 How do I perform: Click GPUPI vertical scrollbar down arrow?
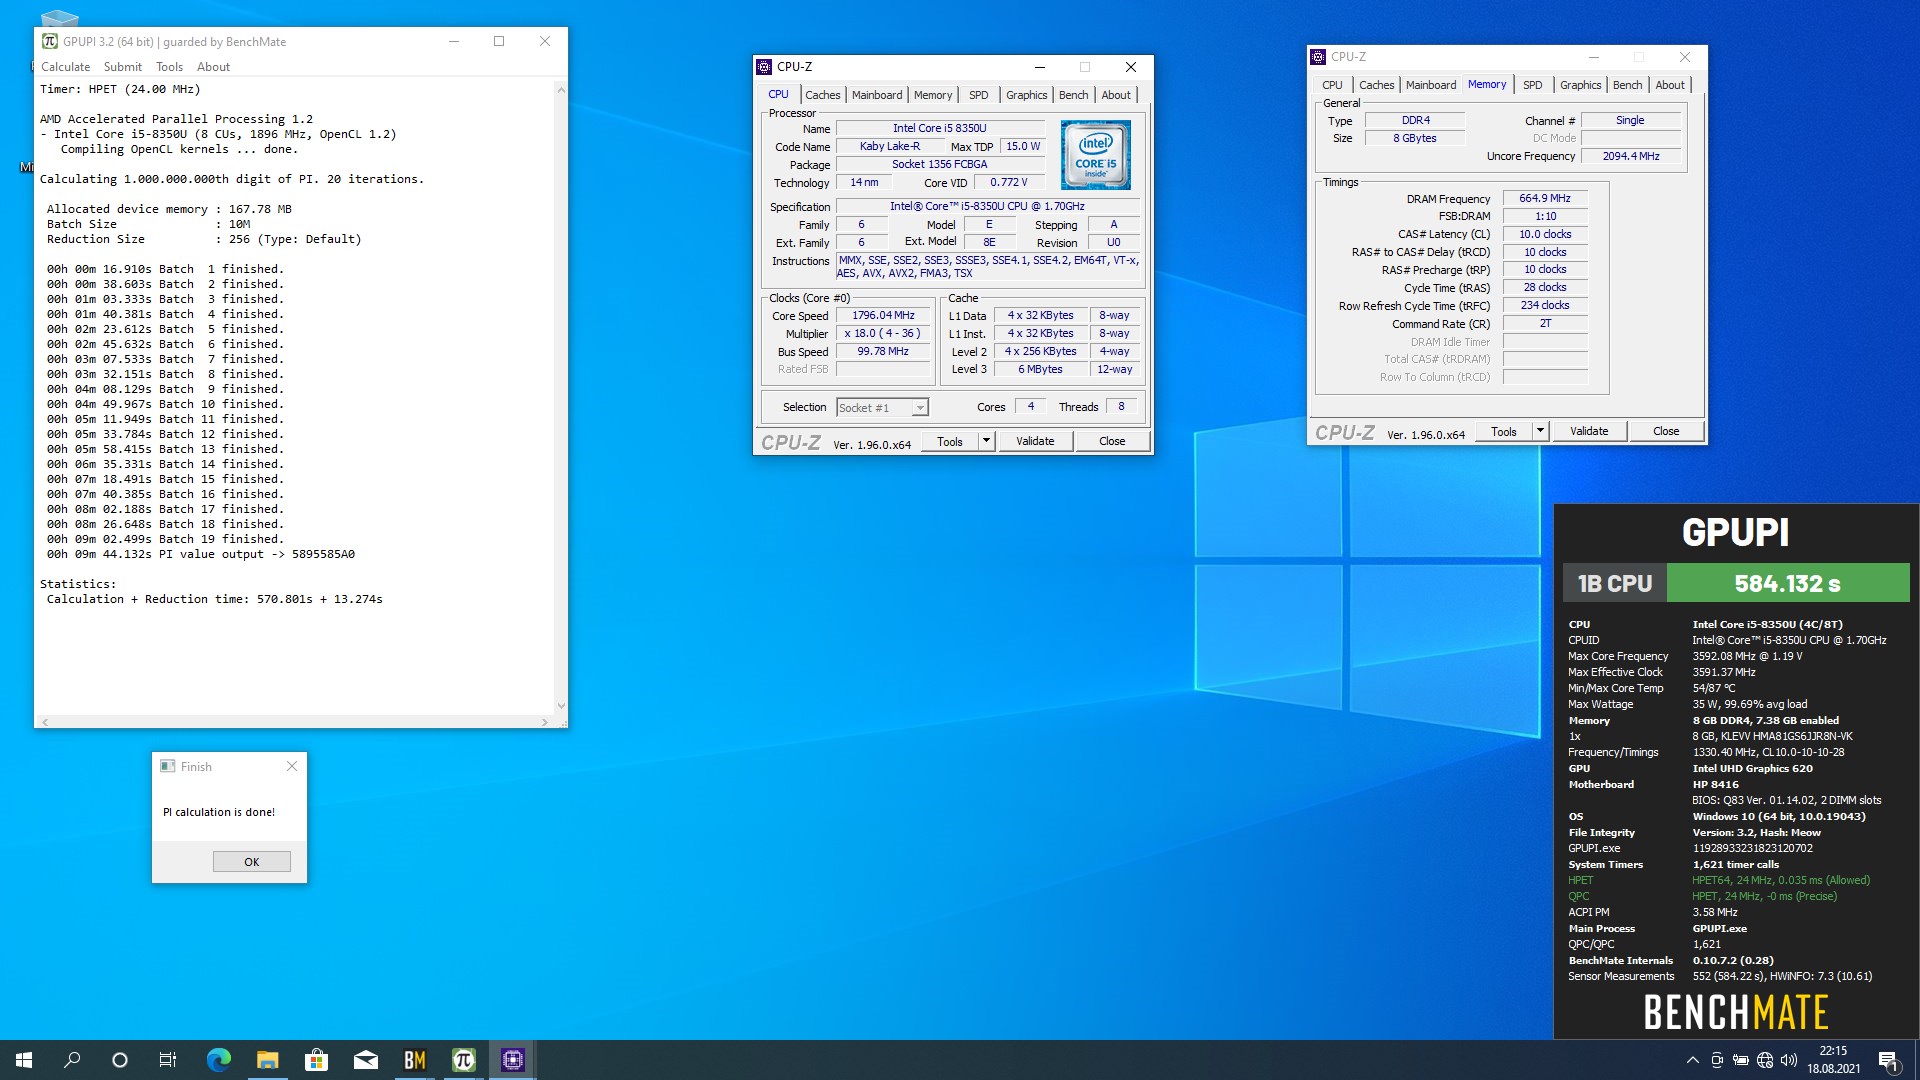tap(561, 706)
